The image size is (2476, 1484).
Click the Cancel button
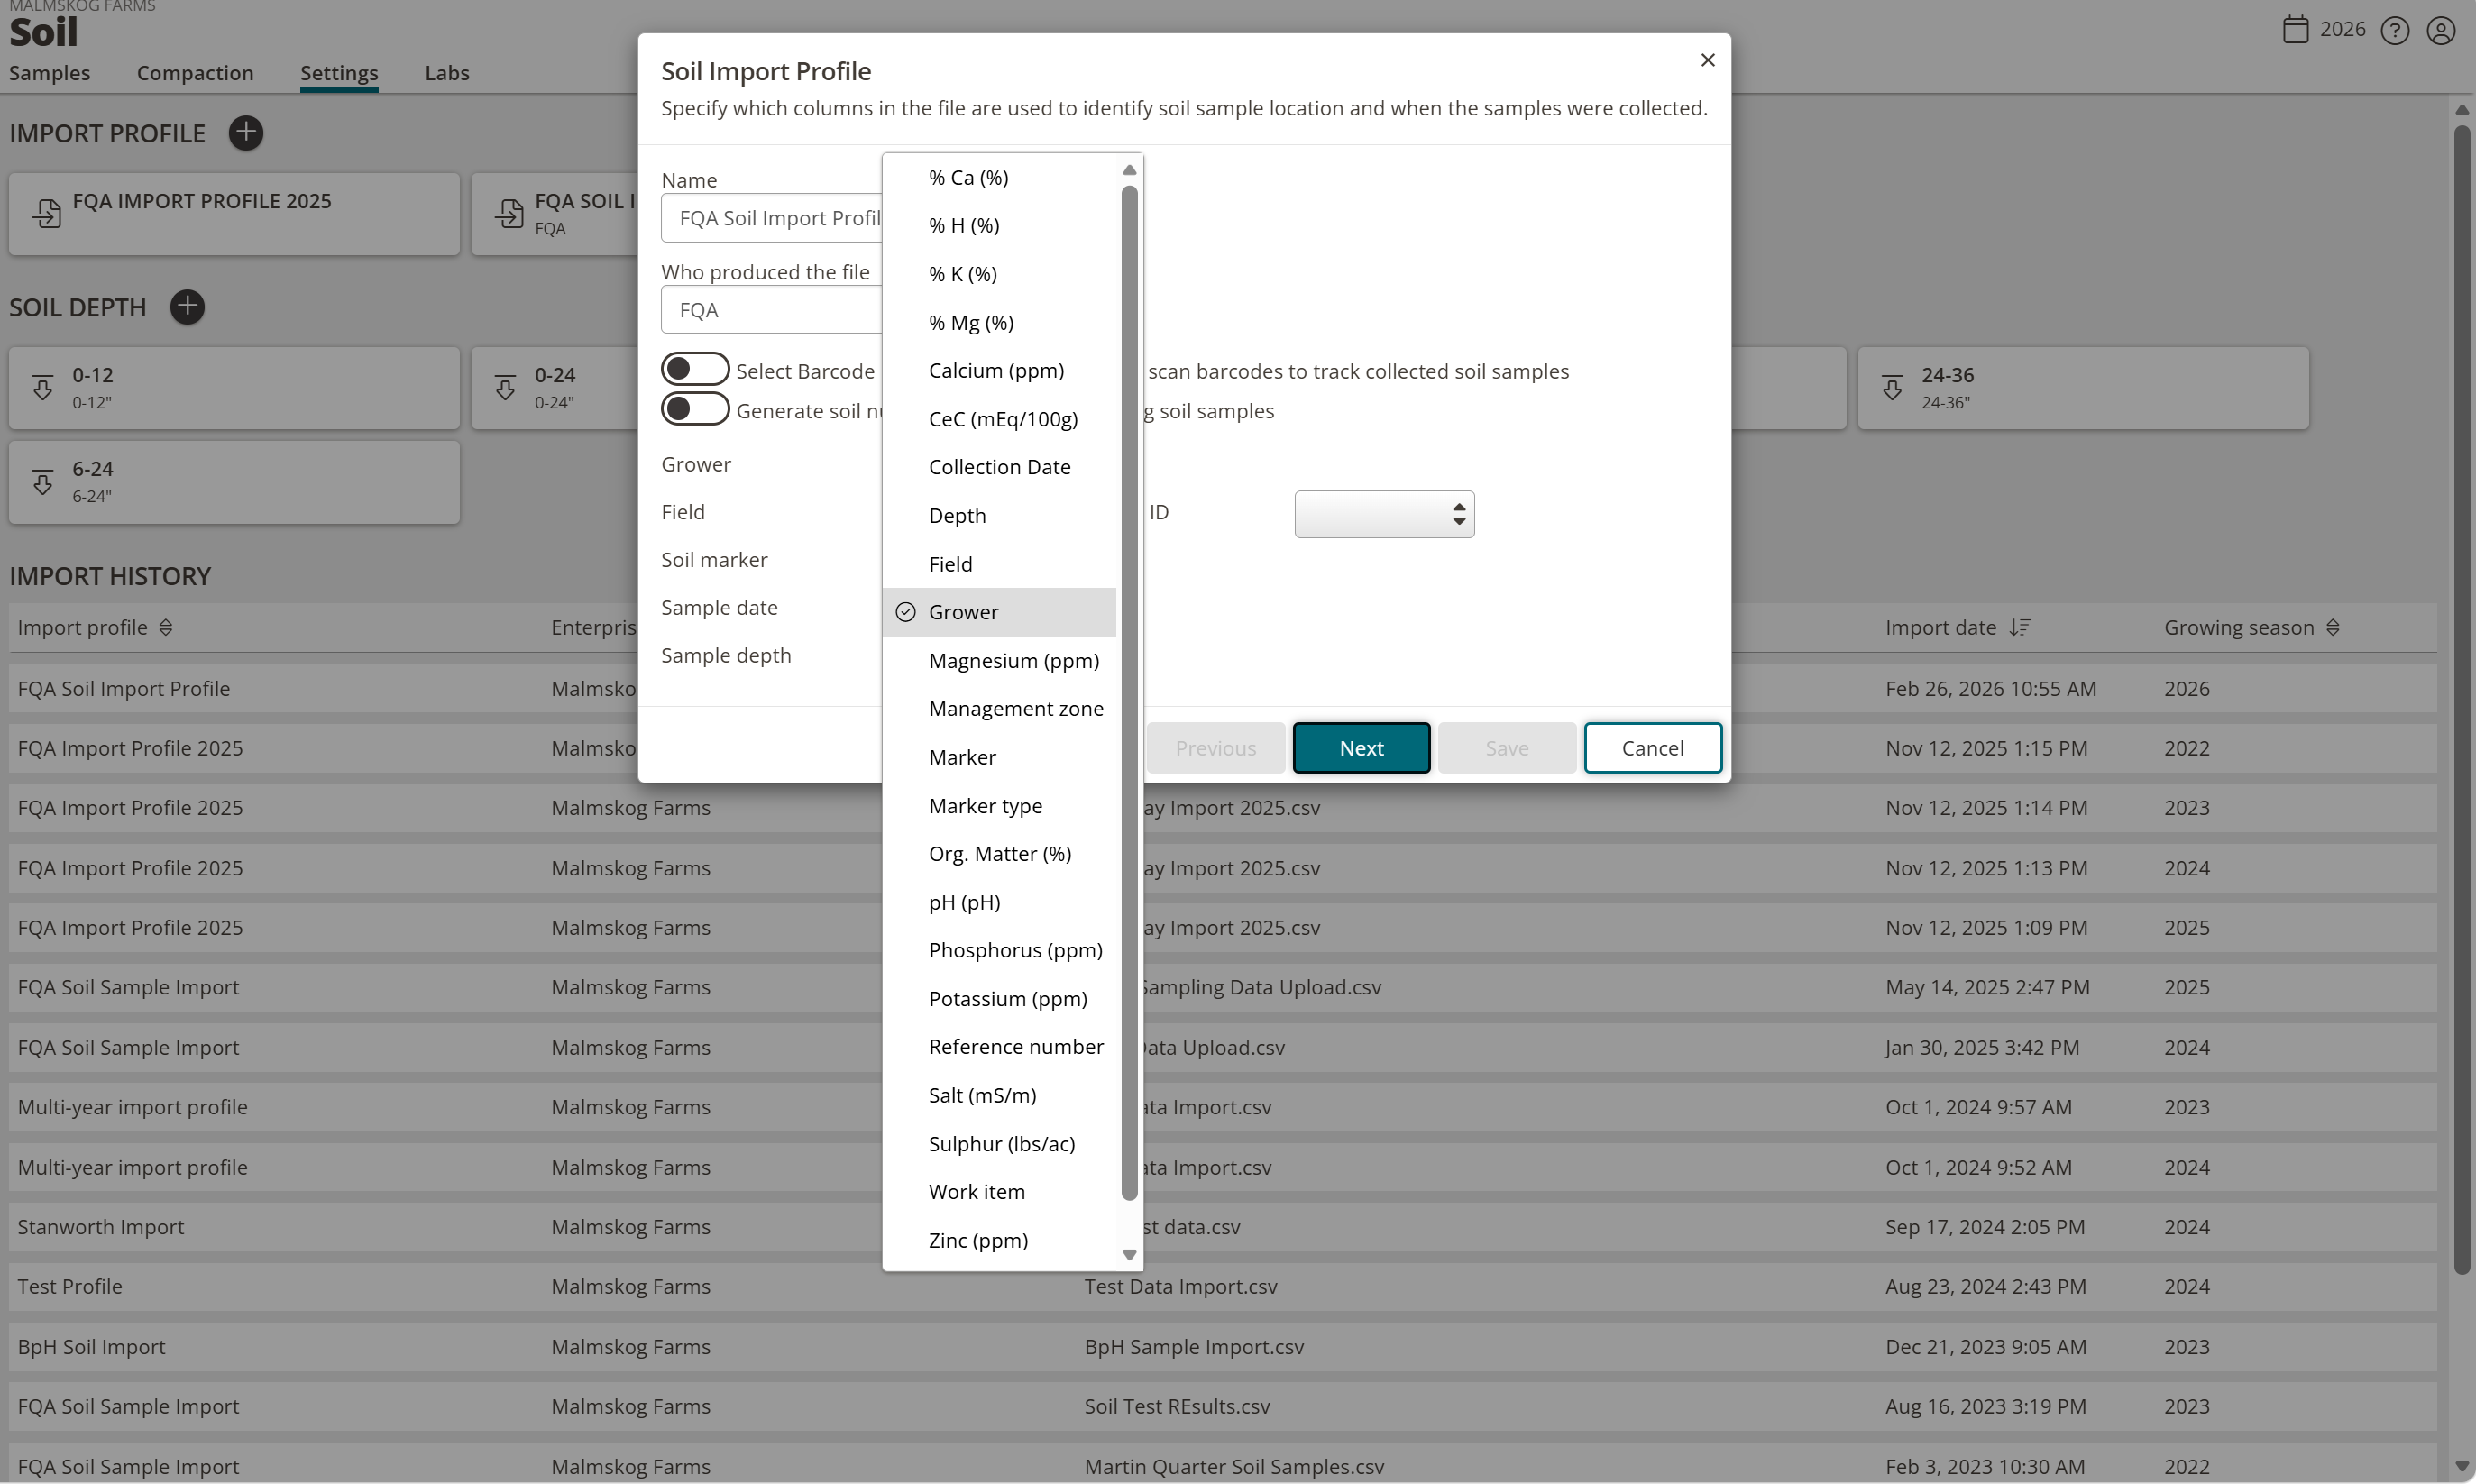click(x=1652, y=747)
